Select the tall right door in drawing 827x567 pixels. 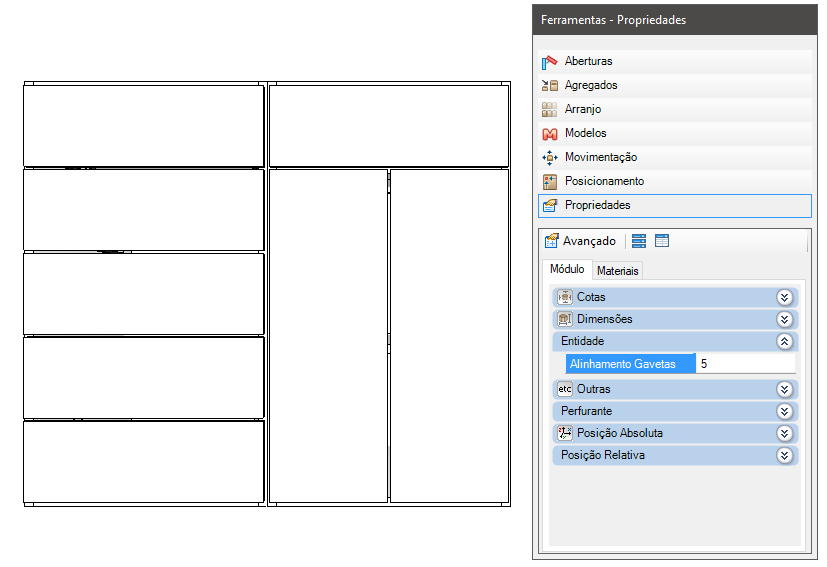coord(449,335)
